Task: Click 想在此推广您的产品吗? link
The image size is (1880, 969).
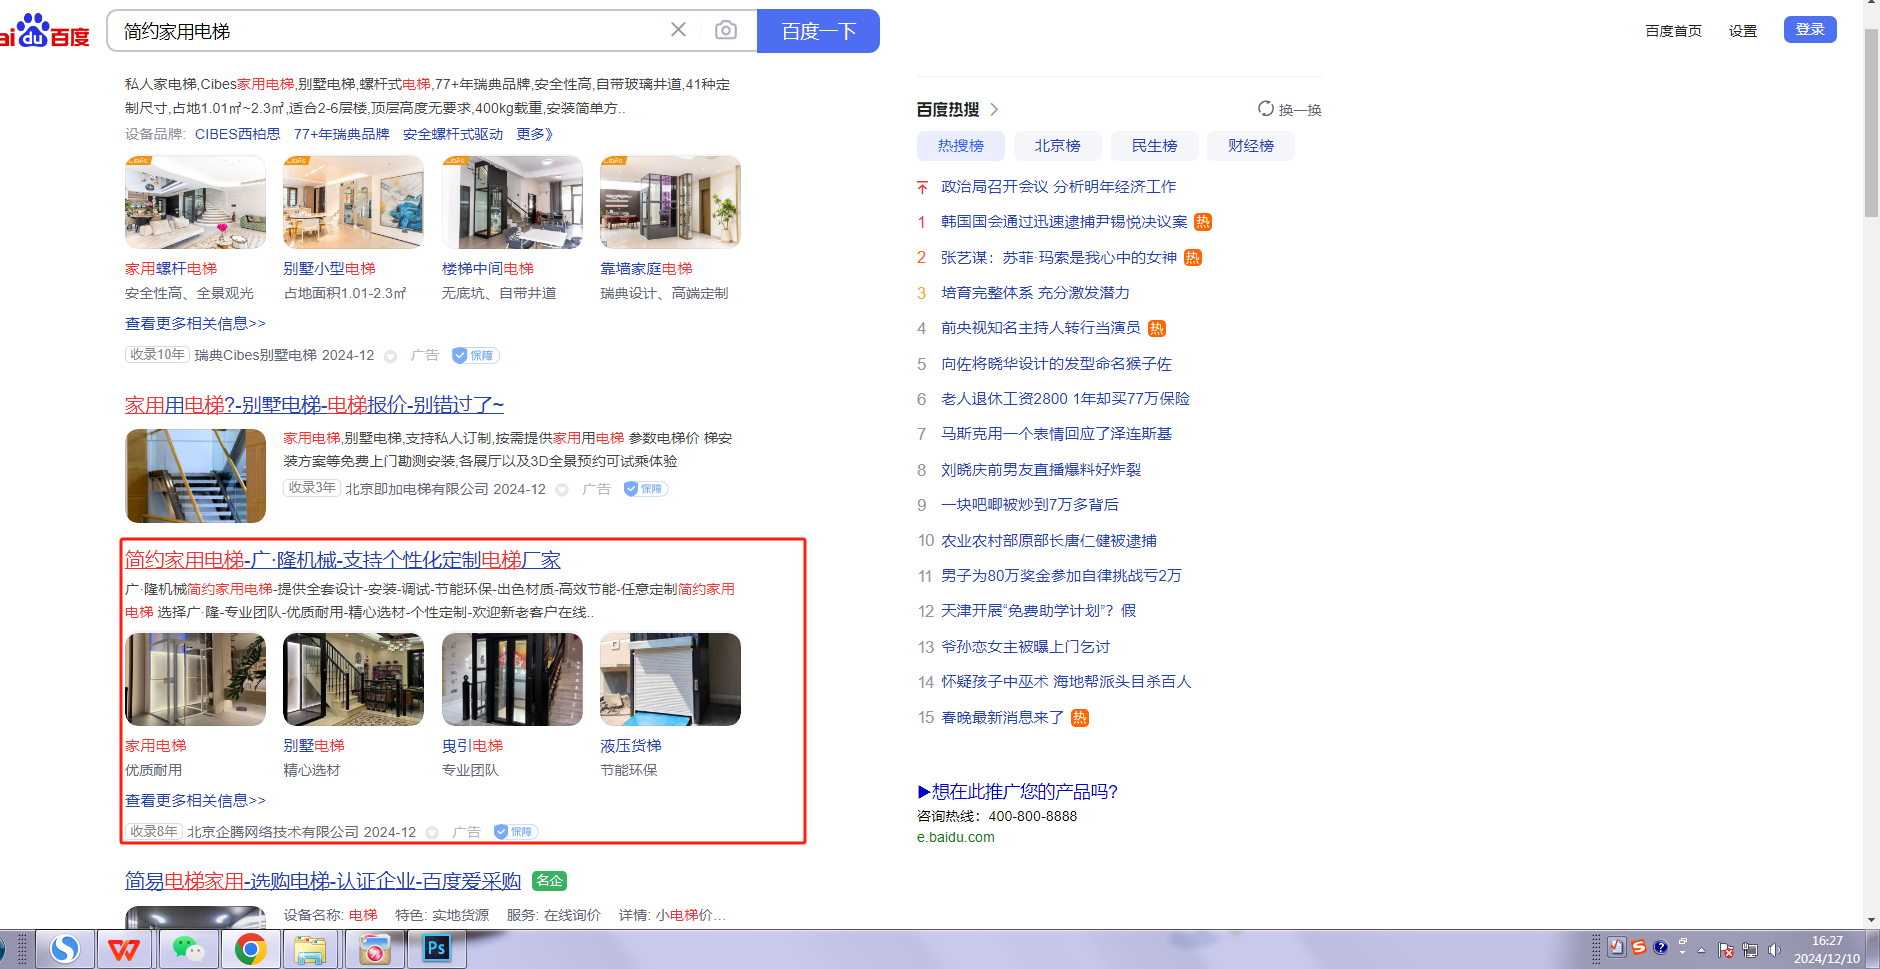Action: pos(1018,792)
